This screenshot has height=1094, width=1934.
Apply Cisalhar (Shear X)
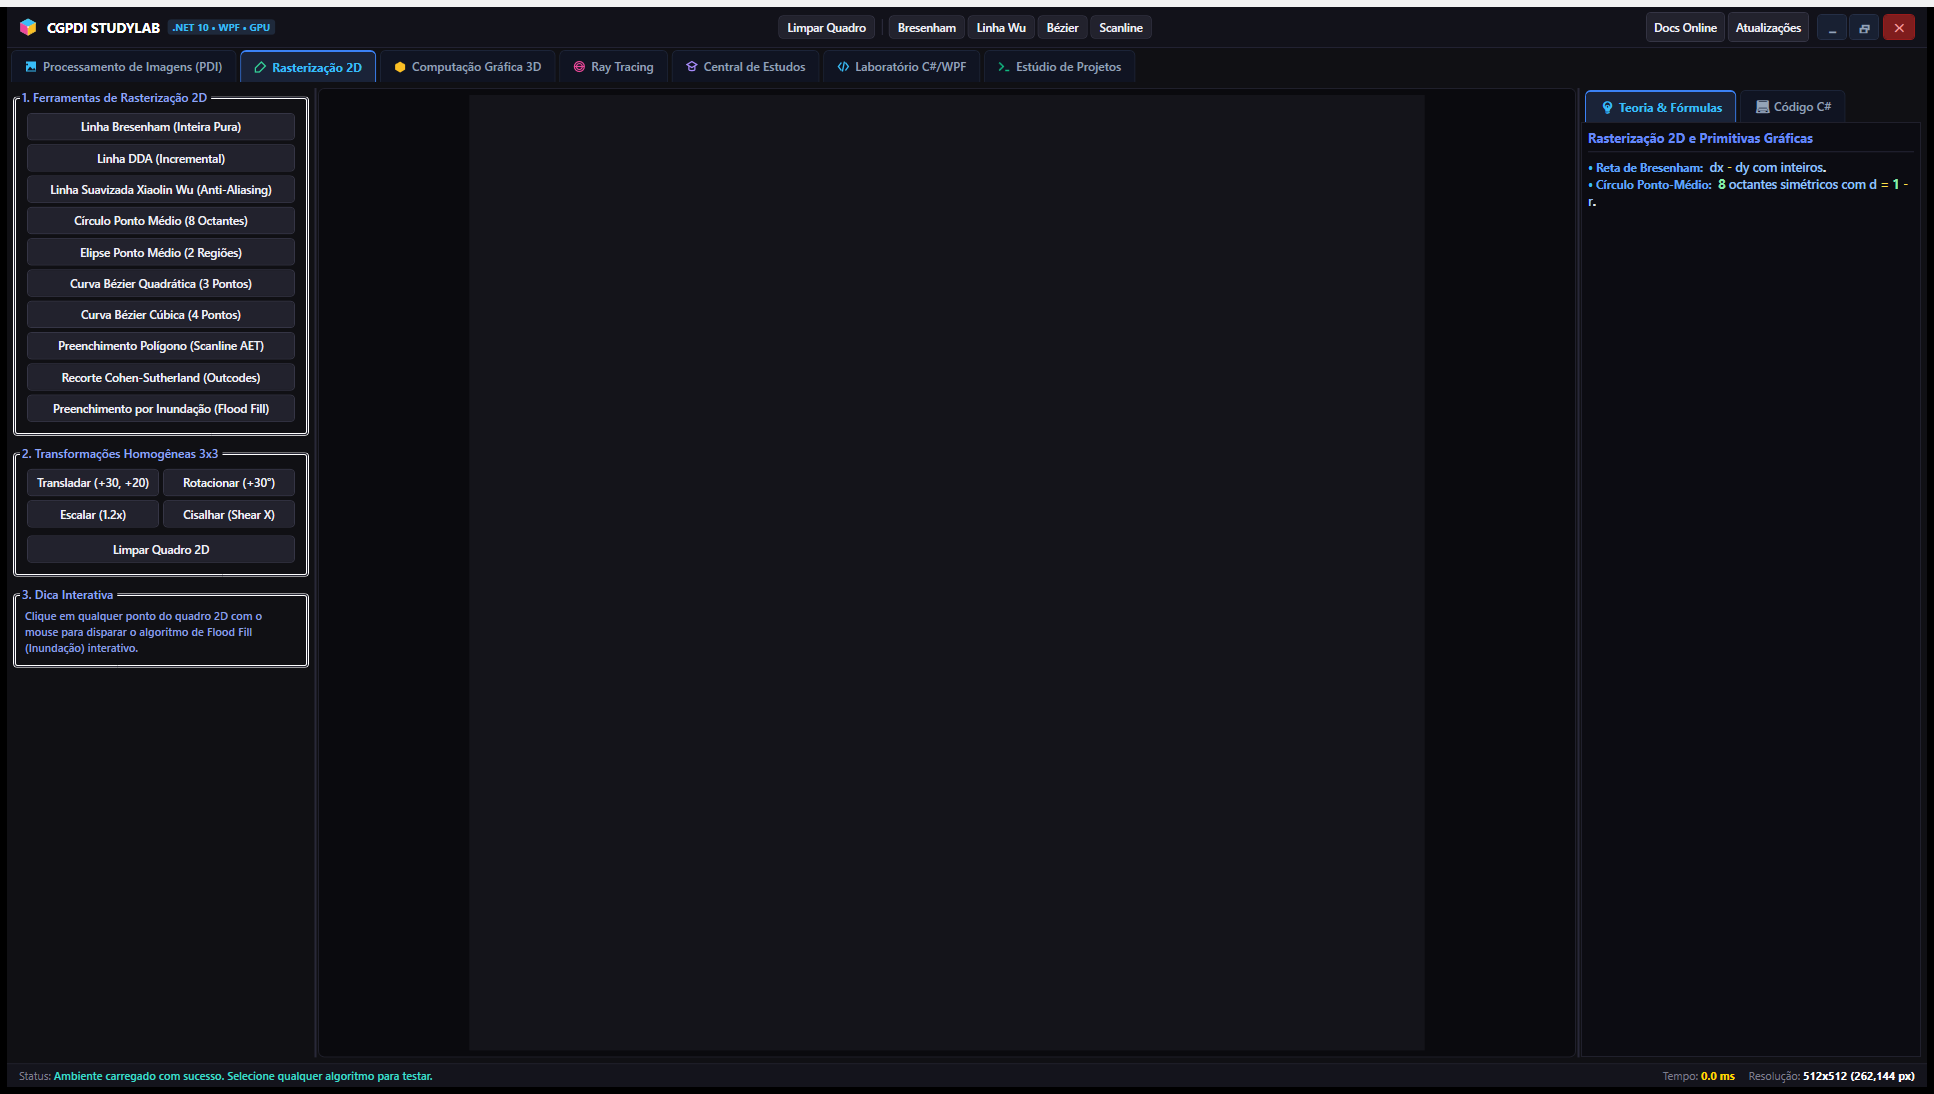[x=229, y=515]
